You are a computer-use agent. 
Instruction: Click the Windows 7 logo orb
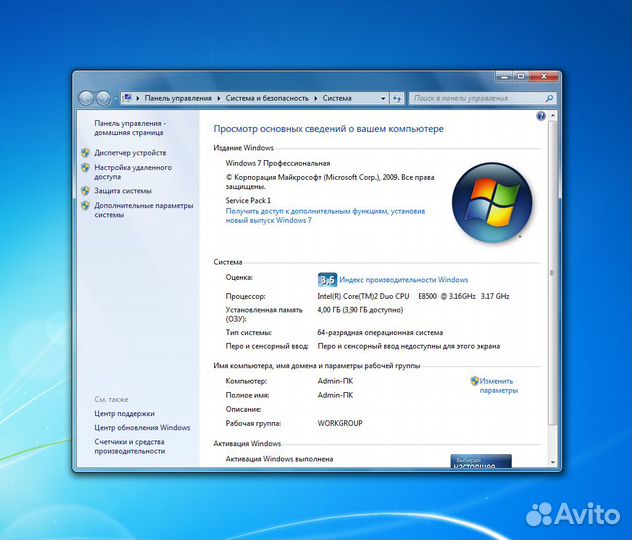click(492, 203)
